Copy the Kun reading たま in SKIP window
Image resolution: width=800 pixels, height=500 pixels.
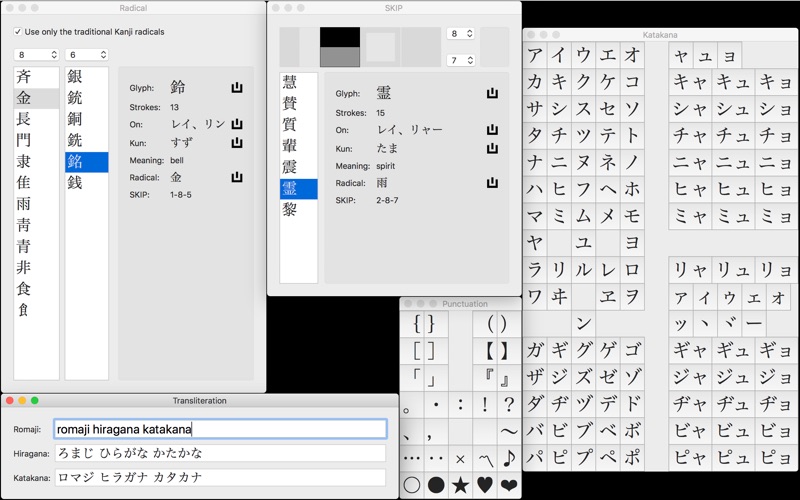pos(492,148)
